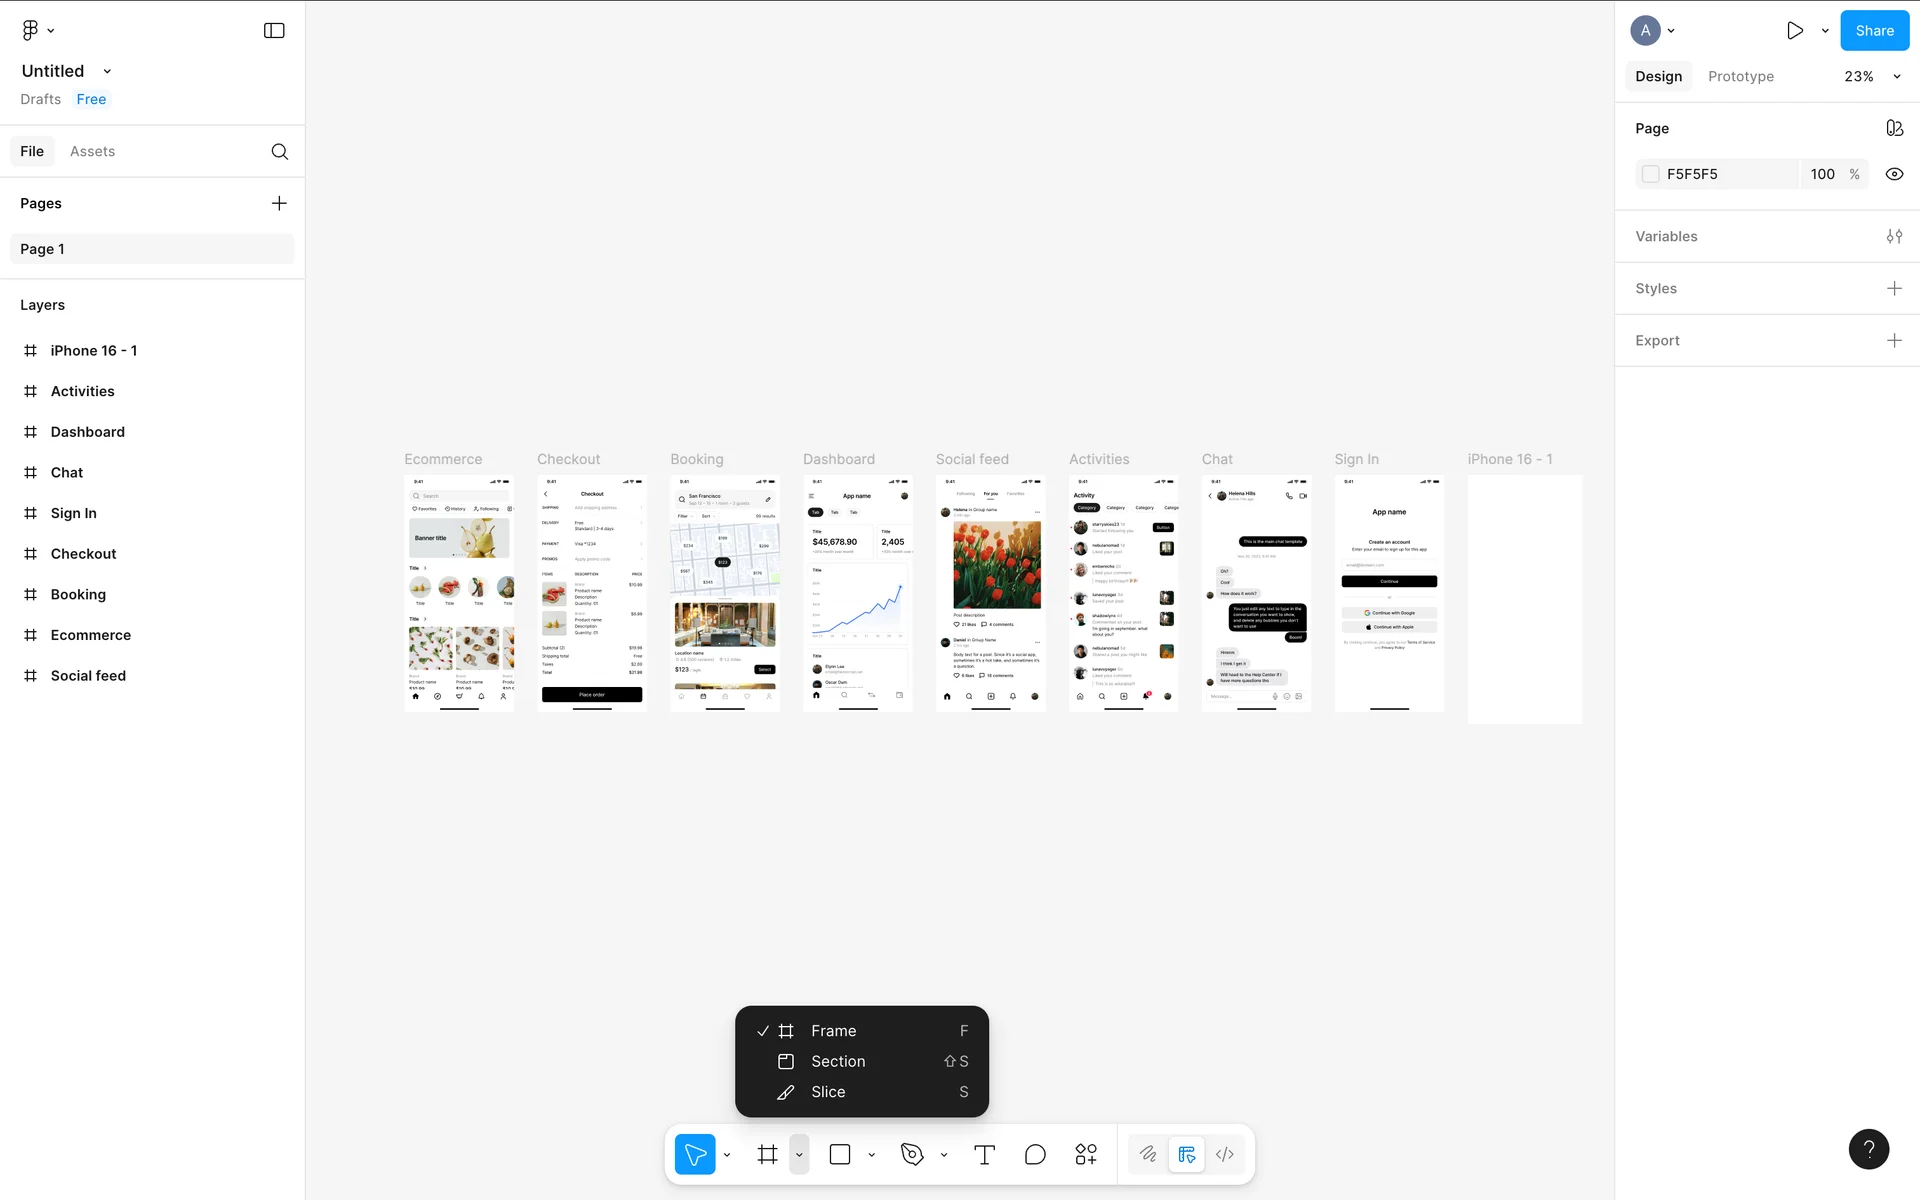
Task: Click the blue Share button
Action: [1874, 31]
